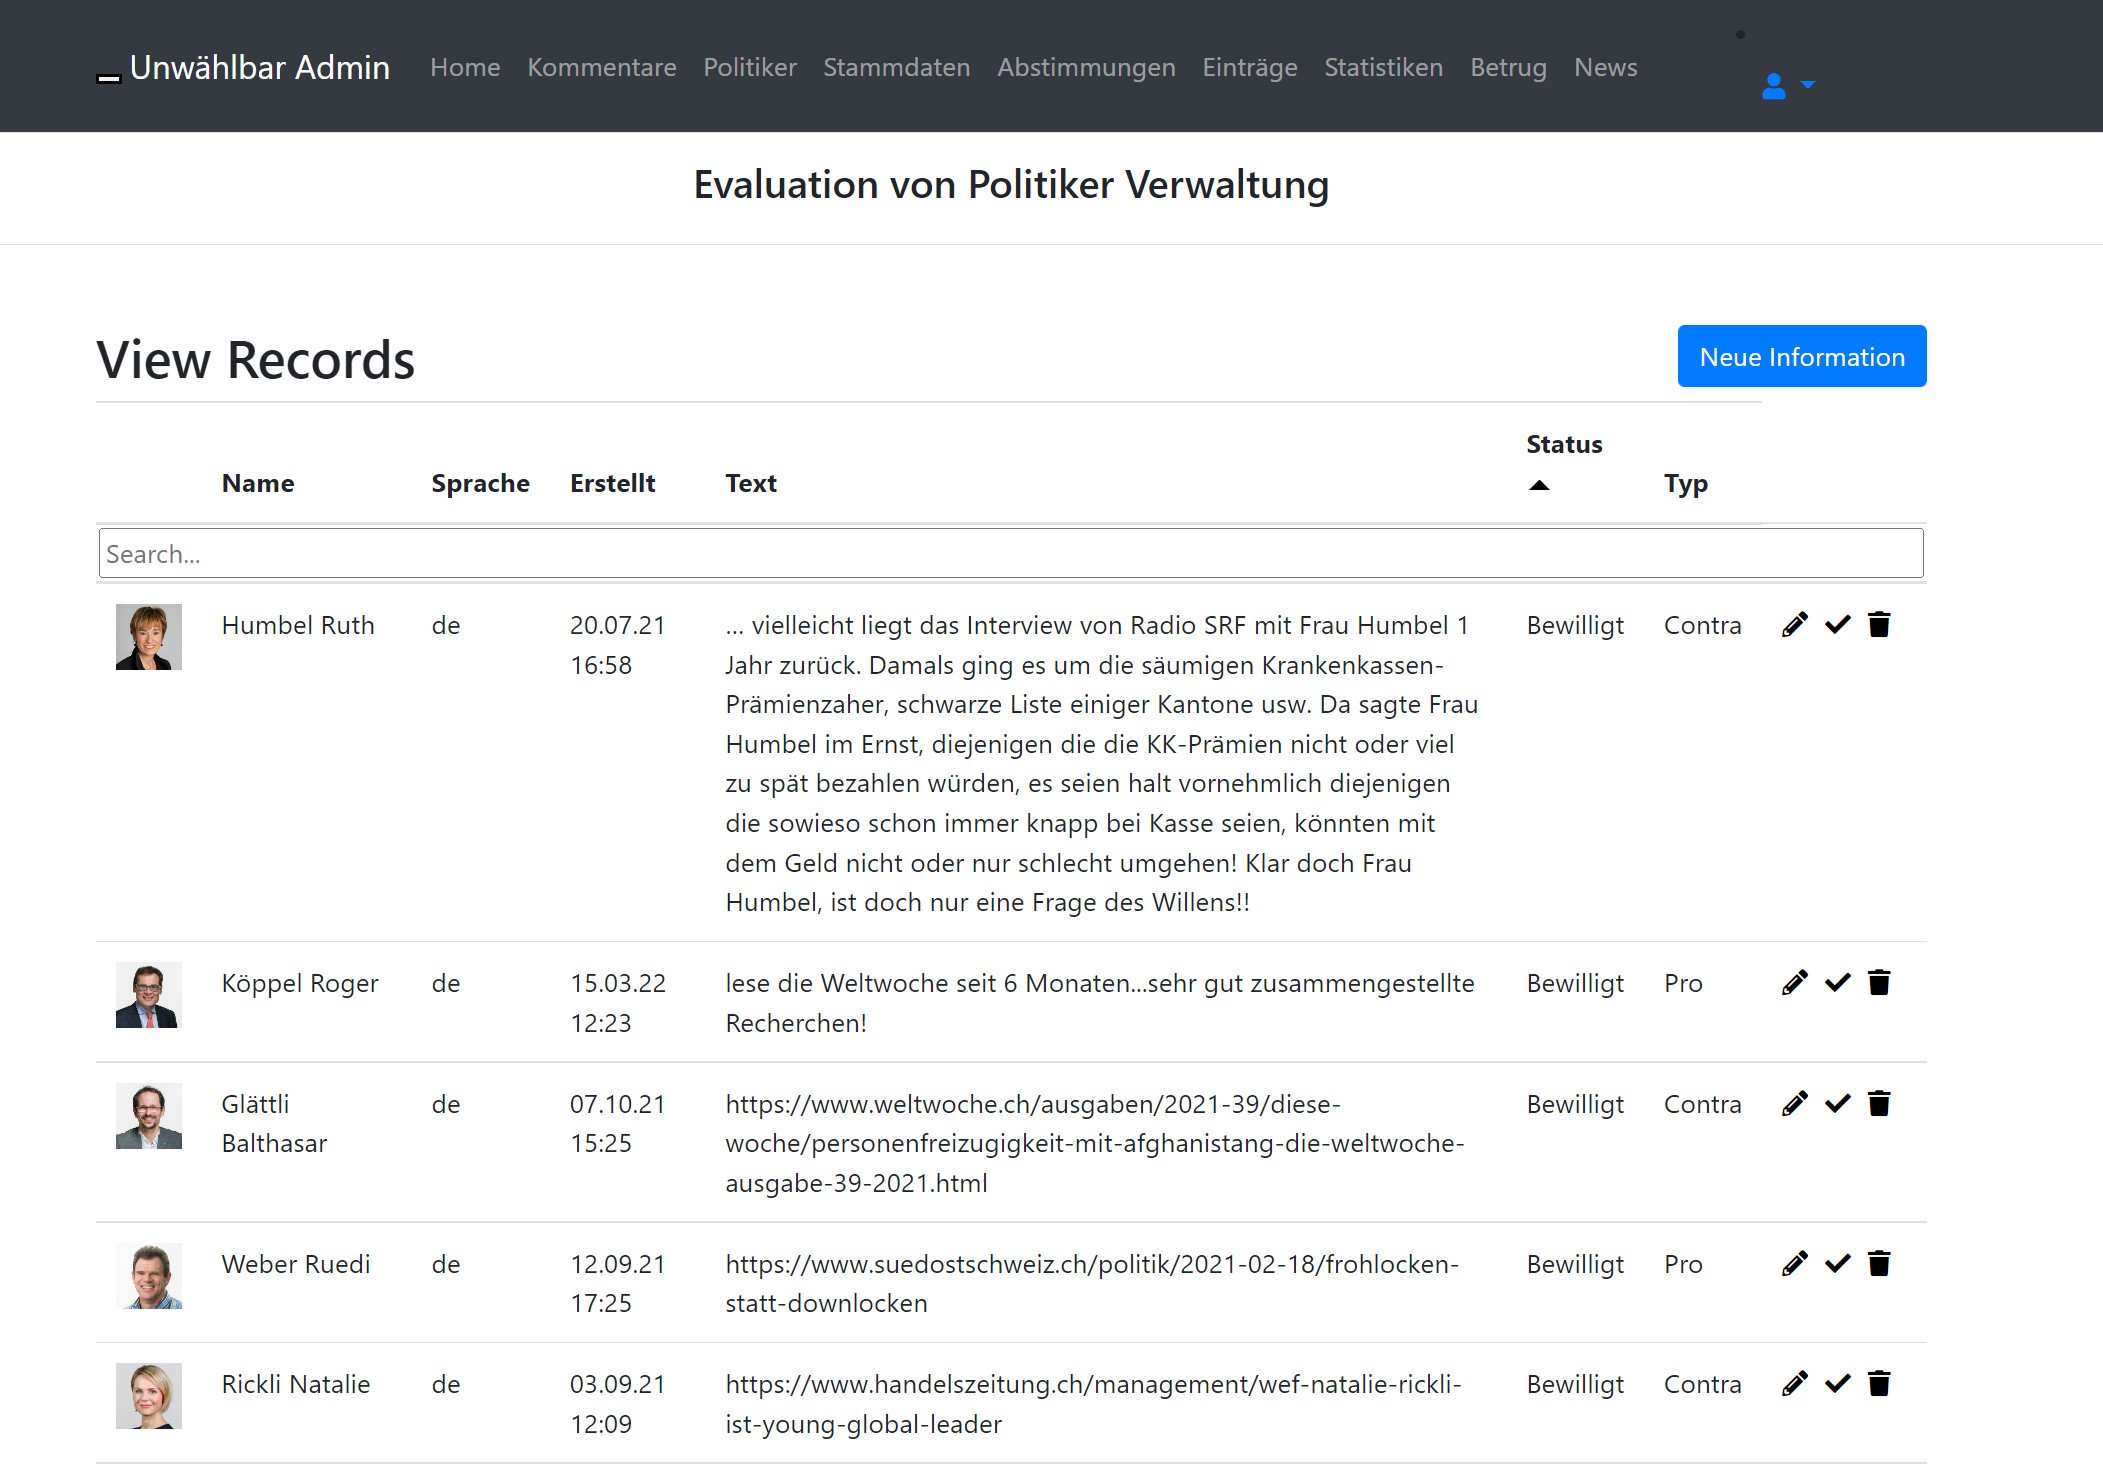Viewport: 2103px width, 1470px height.
Task: Edit the Weber Ruedi record with pencil icon
Action: click(1795, 1264)
